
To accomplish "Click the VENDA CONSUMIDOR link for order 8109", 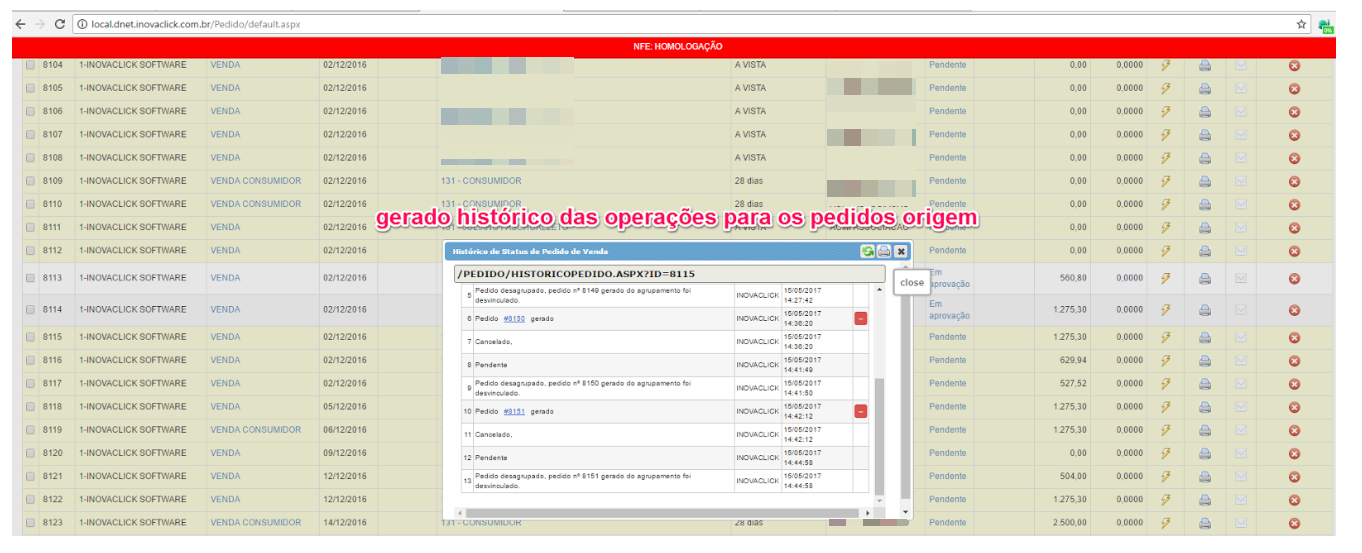I will tap(255, 181).
